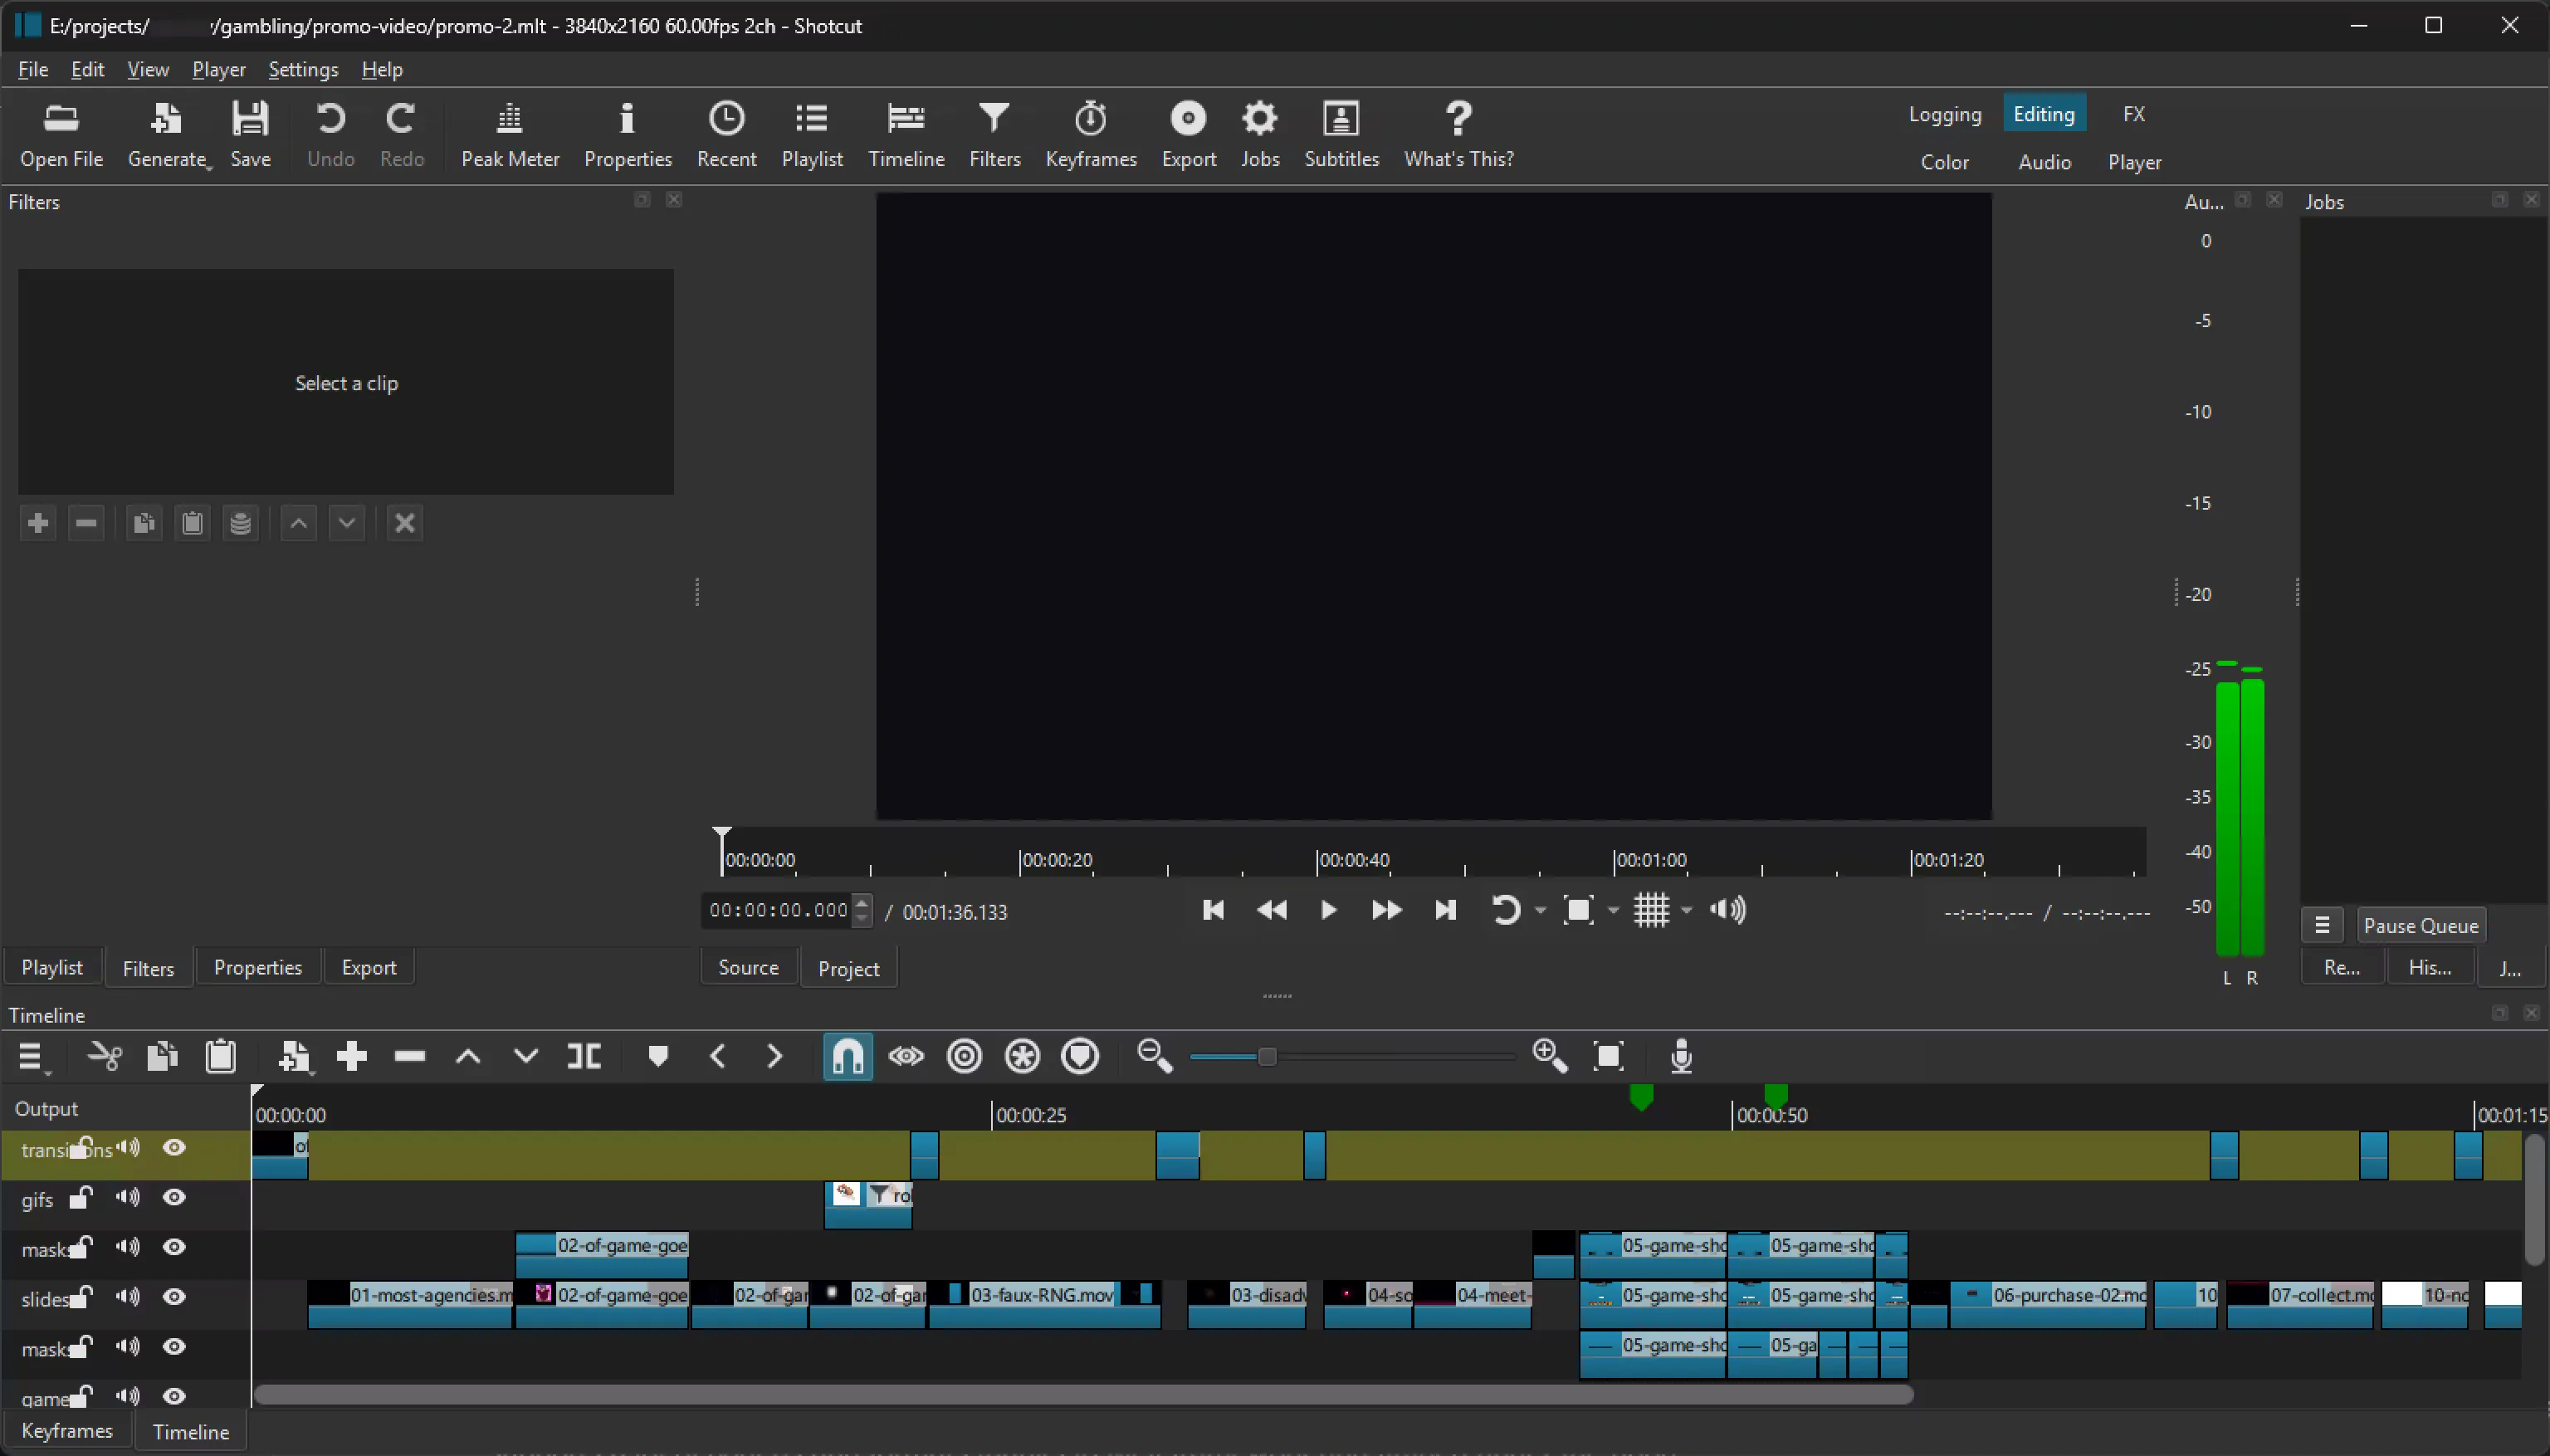Open the timeline hamburger menu
This screenshot has height=1456, width=2550.
point(31,1056)
